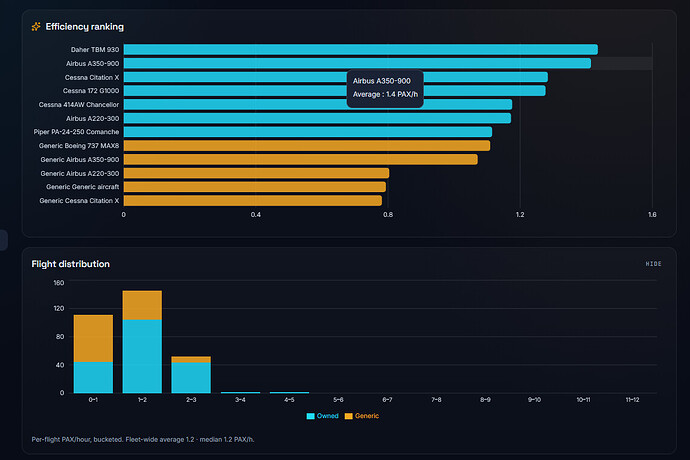Screen dimensions: 690x460
Task: Click the cyan segment of 1-2 bar
Action: click(142, 356)
